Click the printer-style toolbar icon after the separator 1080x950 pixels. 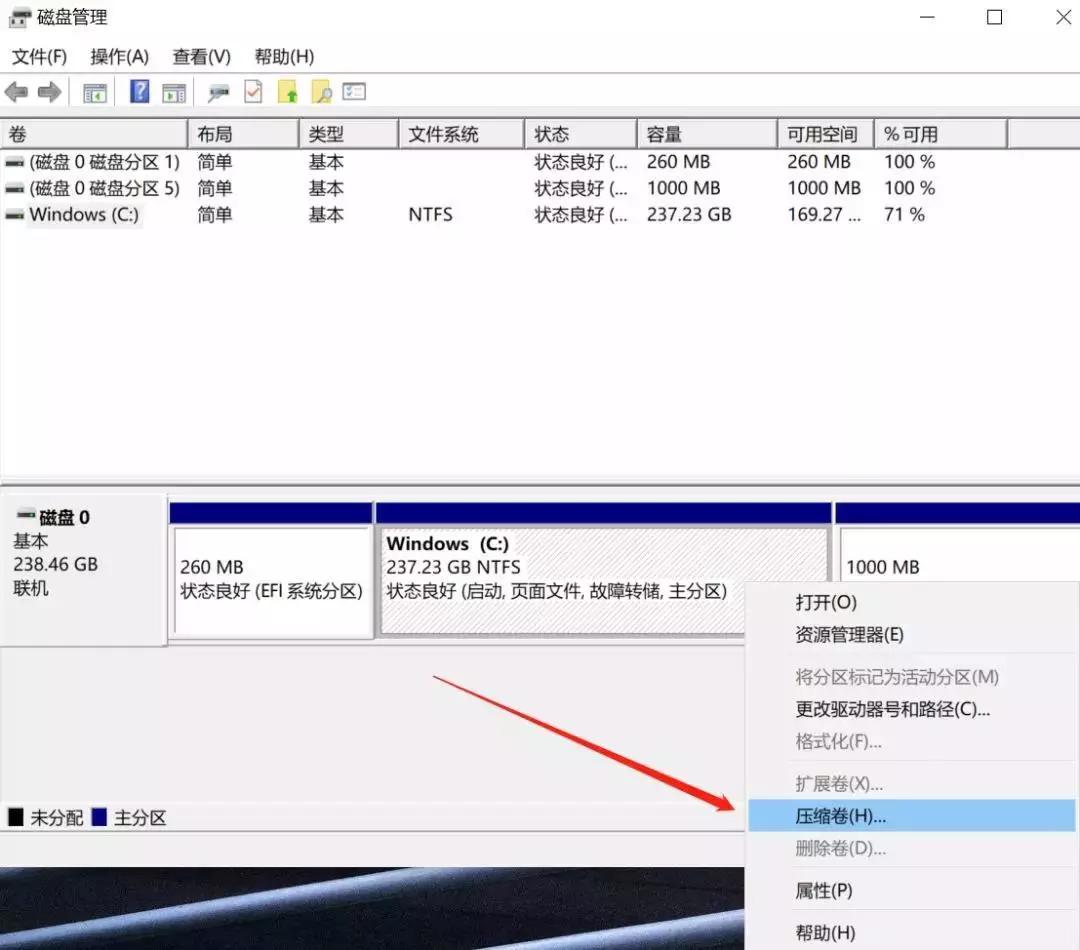219,92
